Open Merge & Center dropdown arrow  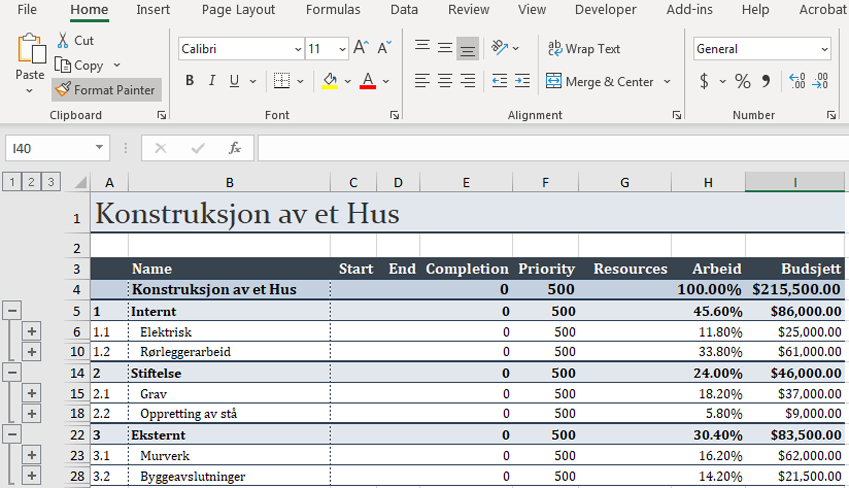click(x=667, y=82)
